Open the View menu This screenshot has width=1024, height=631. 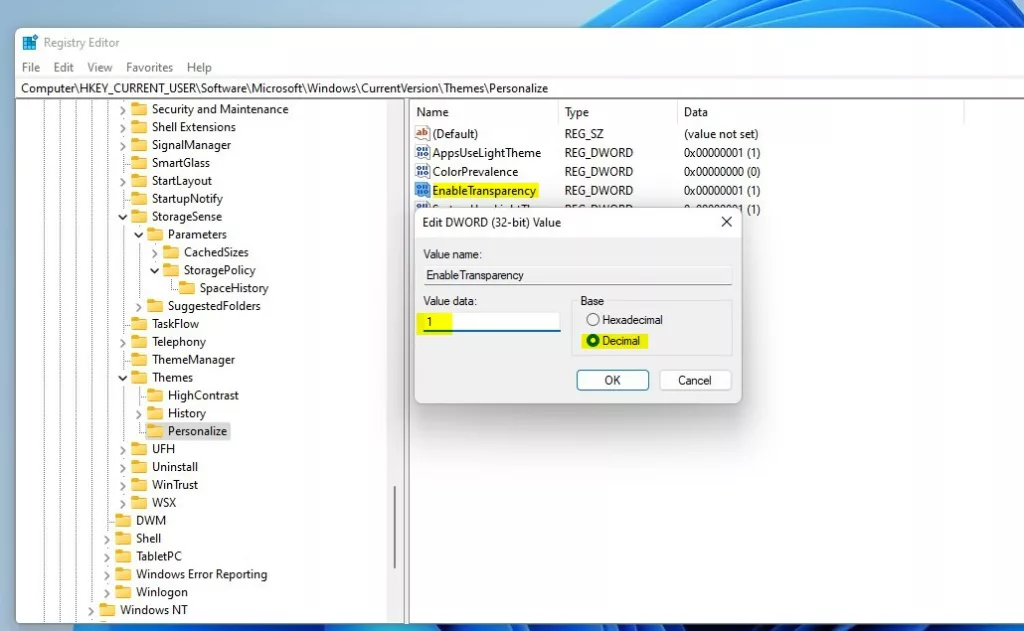pyautogui.click(x=100, y=67)
